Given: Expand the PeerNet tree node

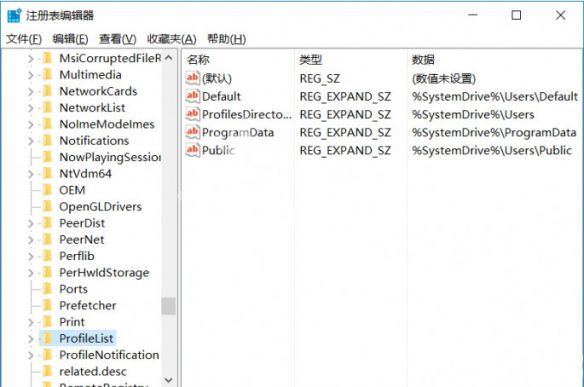Looking at the screenshot, I should [x=31, y=240].
